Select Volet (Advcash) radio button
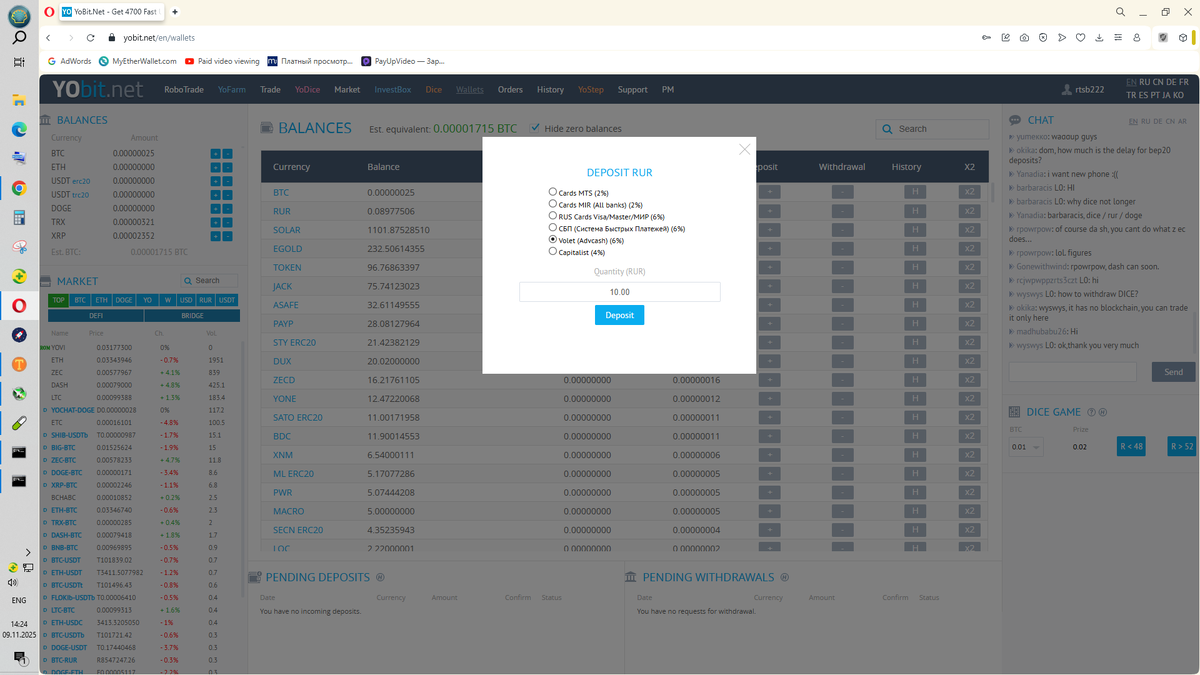This screenshot has height=675, width=1200. 553,240
